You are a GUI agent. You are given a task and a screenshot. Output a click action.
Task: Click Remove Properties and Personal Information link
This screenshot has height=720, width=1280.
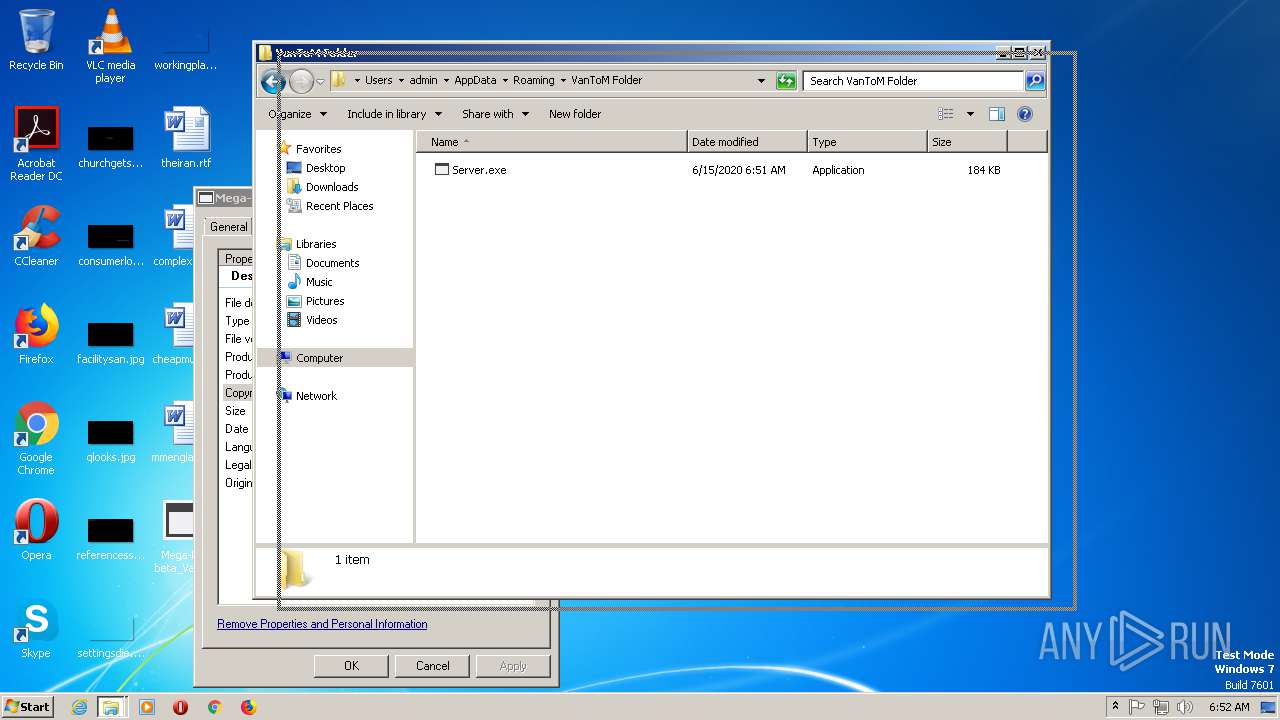[x=322, y=624]
